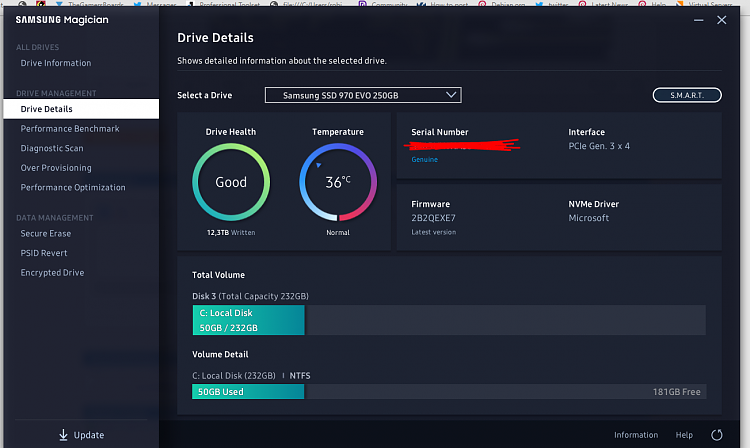Open Encrypted Drive page

[x=52, y=273]
